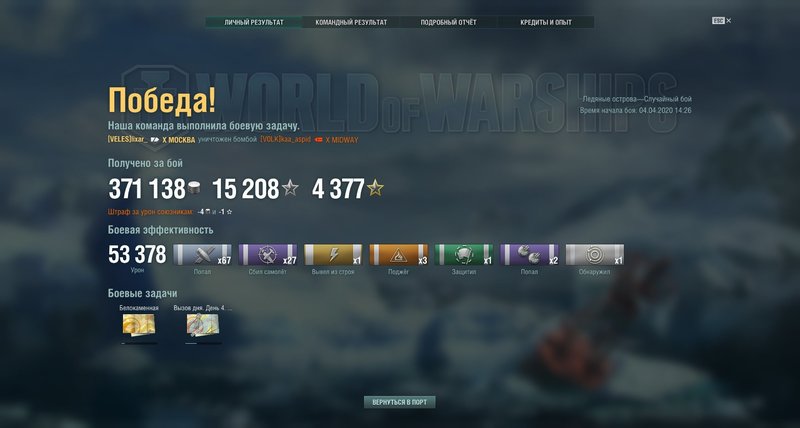The image size is (800, 428).
Task: Click the gold star free XP icon
Action: click(x=375, y=188)
